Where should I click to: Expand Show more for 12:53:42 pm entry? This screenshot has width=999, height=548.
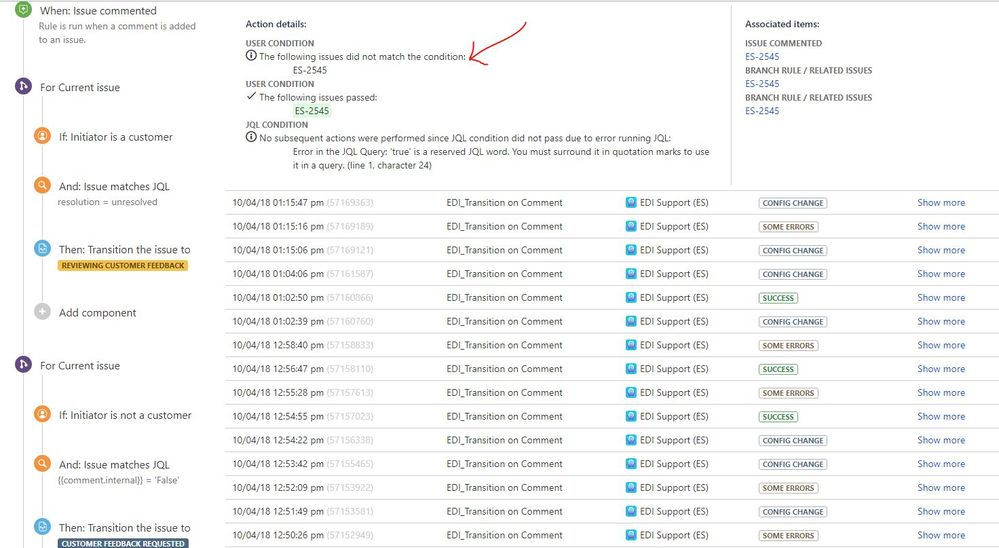pyautogui.click(x=941, y=464)
